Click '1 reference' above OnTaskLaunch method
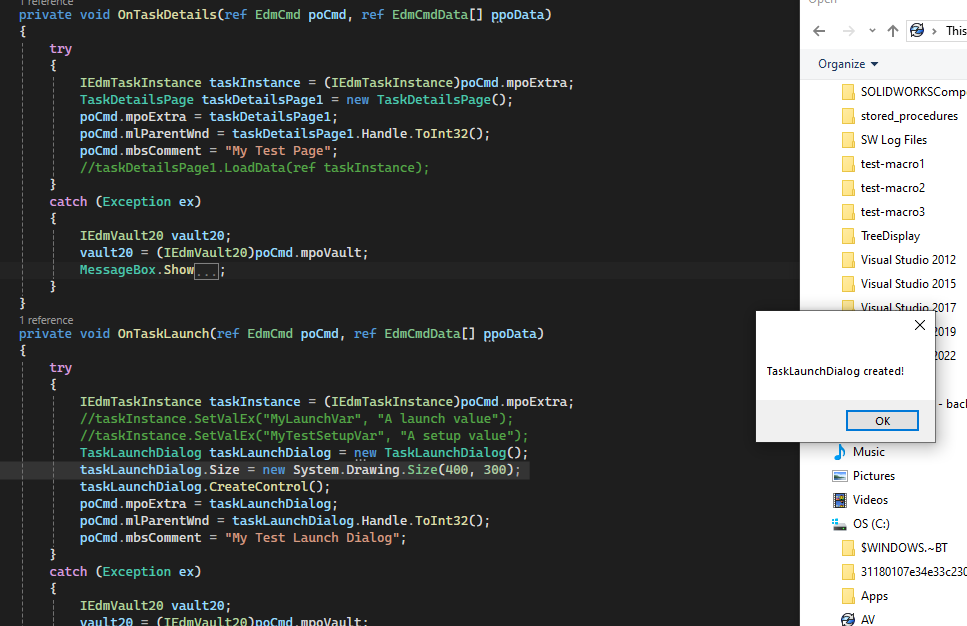The width and height of the screenshot is (967, 626). click(46, 320)
